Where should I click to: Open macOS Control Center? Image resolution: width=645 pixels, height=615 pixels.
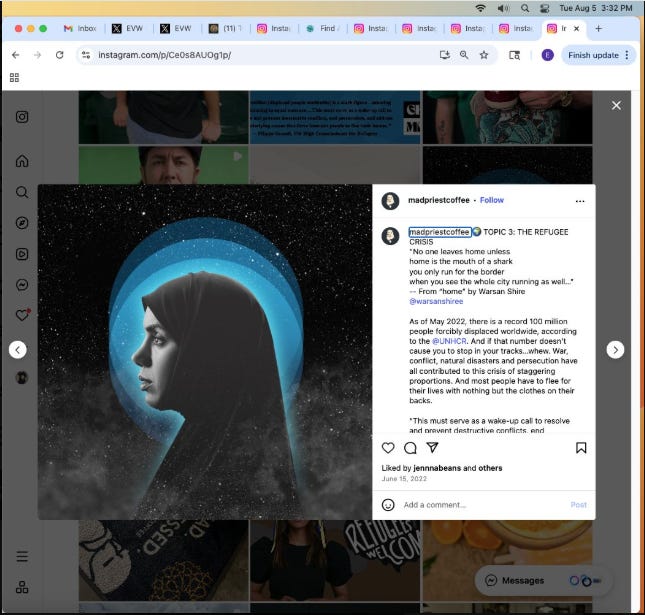[545, 8]
